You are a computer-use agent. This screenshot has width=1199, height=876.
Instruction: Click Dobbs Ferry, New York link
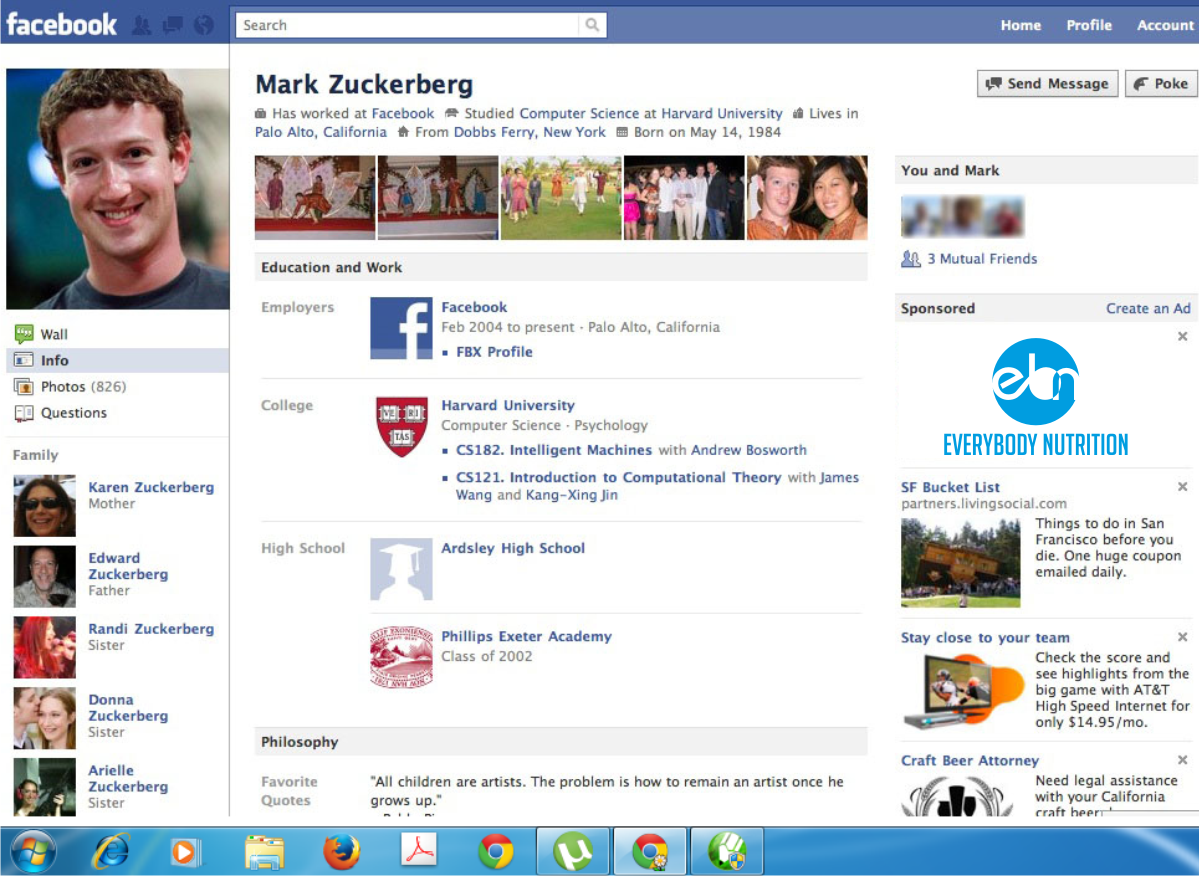coord(529,131)
